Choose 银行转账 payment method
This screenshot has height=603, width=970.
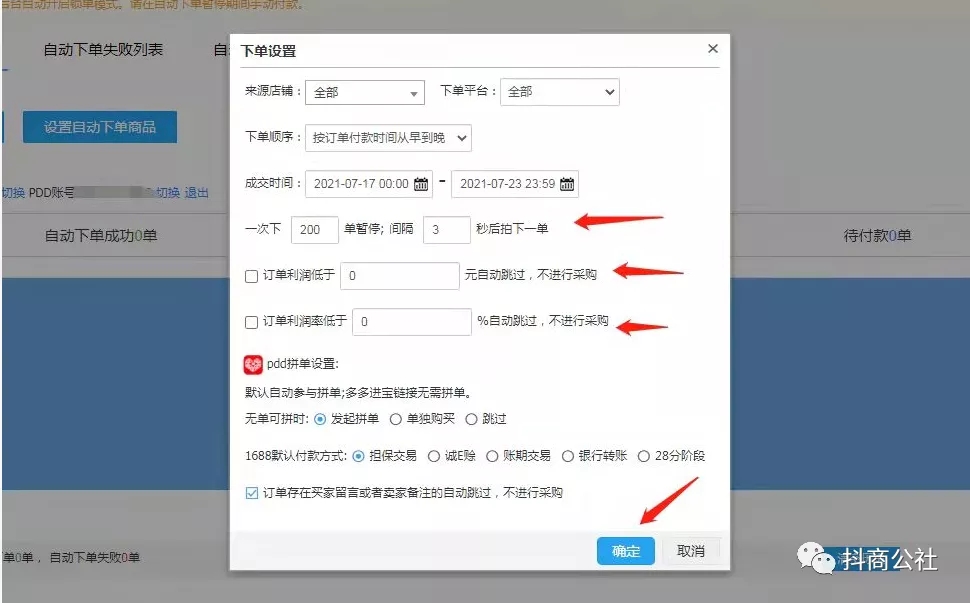567,456
